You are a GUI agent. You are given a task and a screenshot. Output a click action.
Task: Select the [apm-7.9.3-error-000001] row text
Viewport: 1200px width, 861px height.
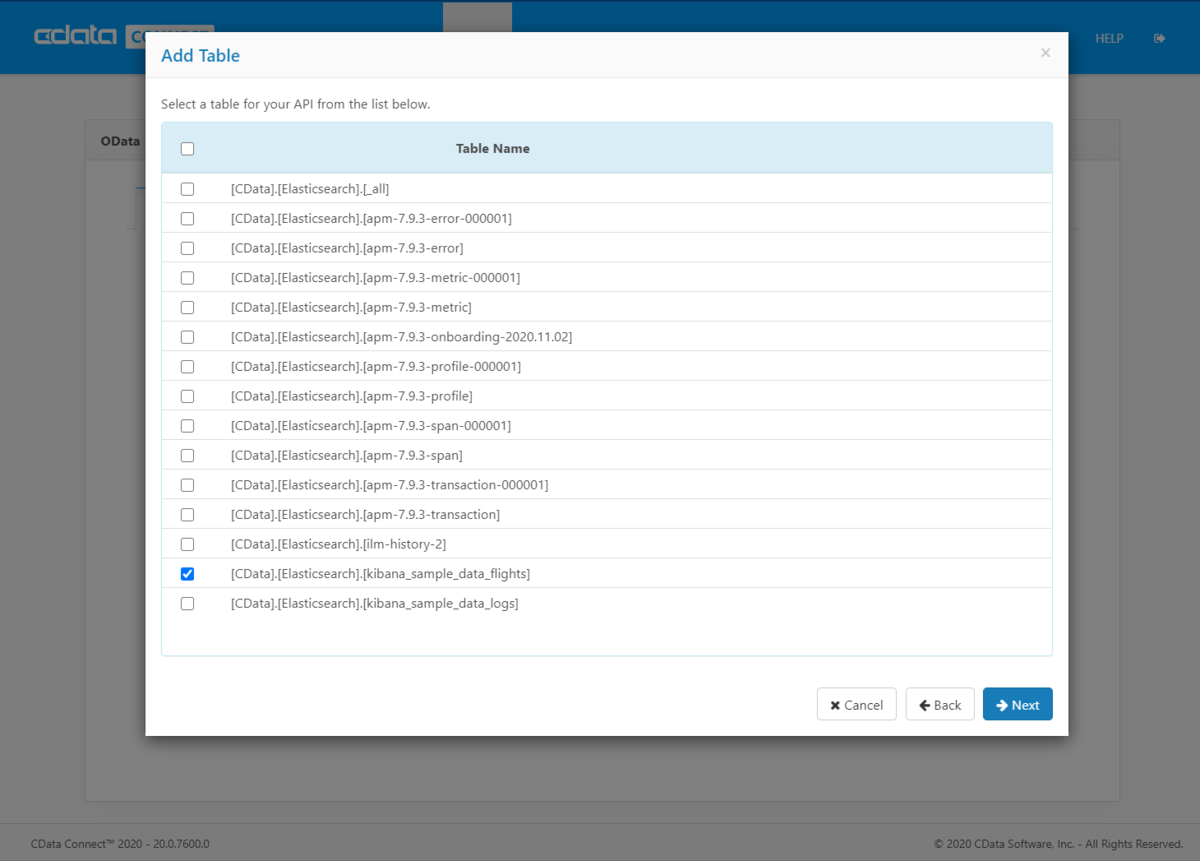(x=371, y=218)
